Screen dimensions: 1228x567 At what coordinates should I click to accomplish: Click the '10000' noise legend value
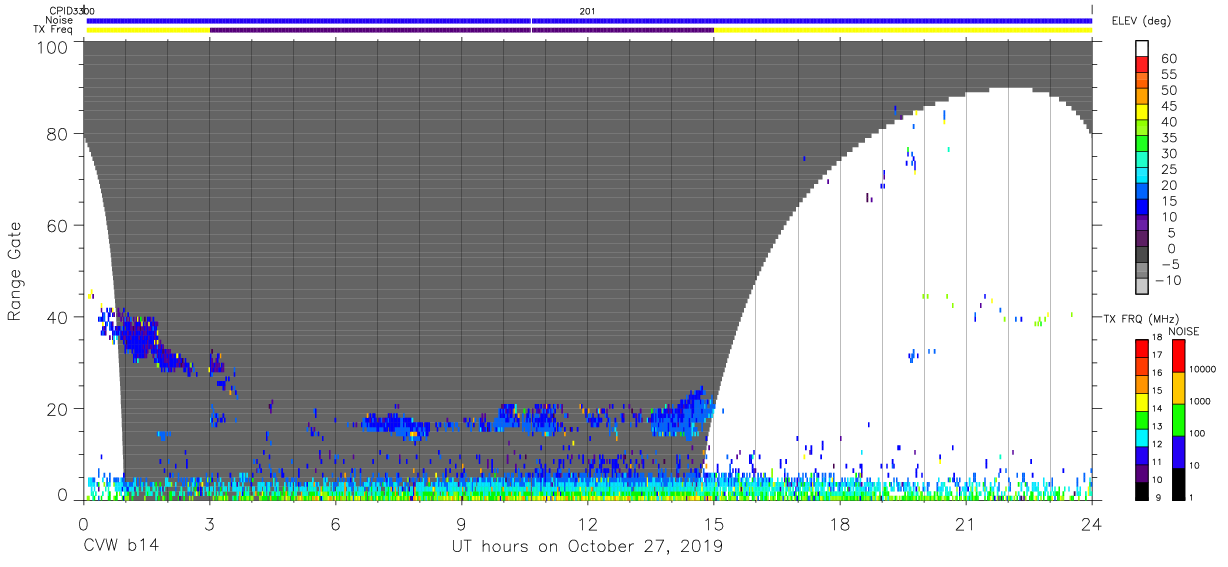(1202, 369)
